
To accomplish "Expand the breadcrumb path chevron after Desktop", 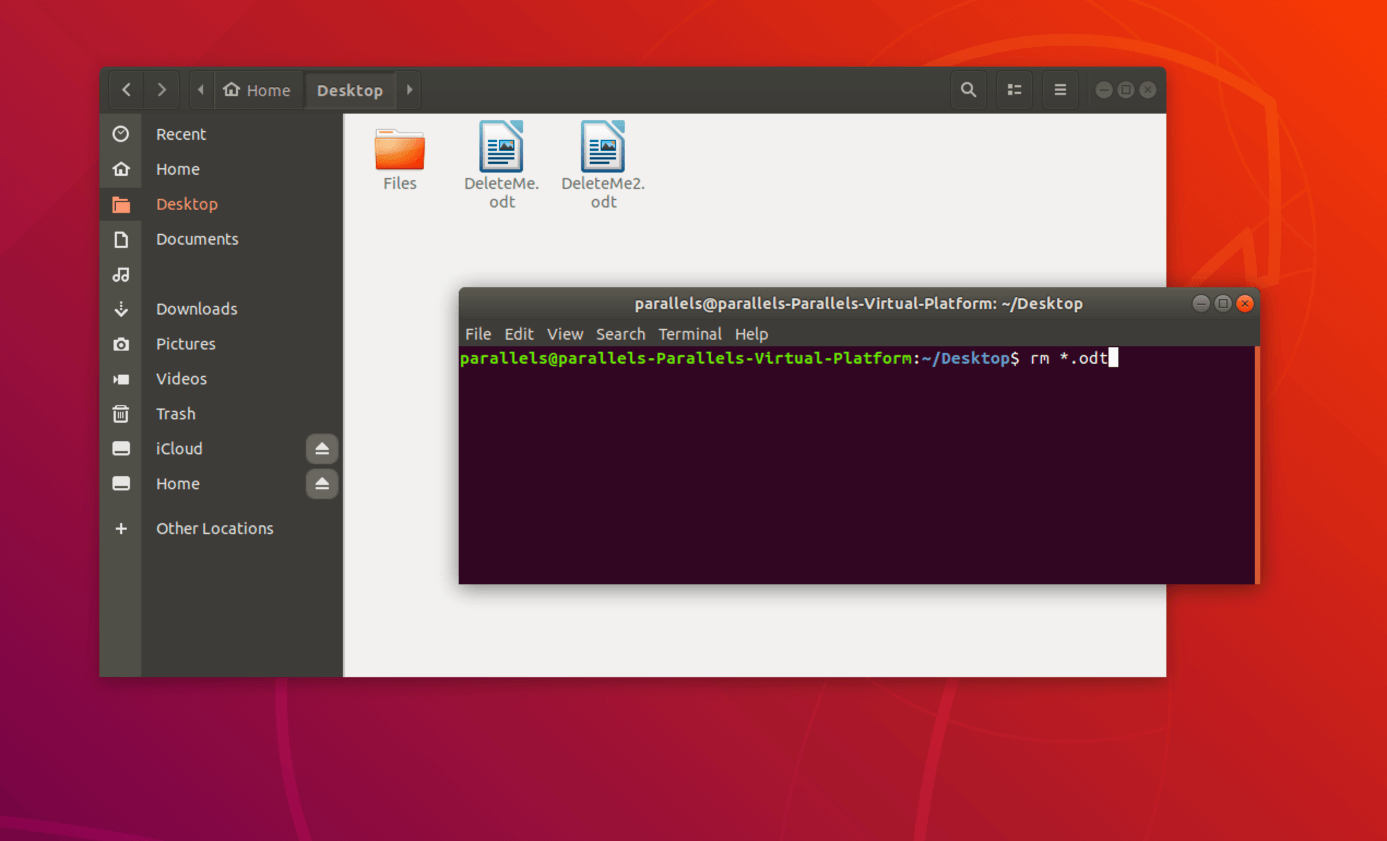I will point(409,89).
